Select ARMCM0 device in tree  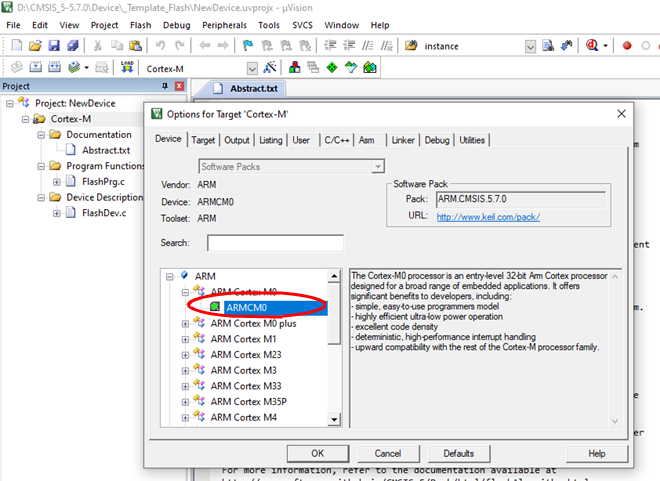(246, 308)
